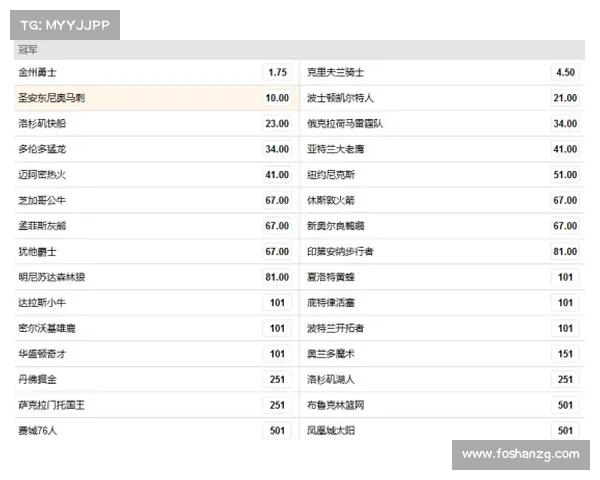The width and height of the screenshot is (600, 480).
Task: Select the 犹他爵士 team name
Action: [37, 251]
